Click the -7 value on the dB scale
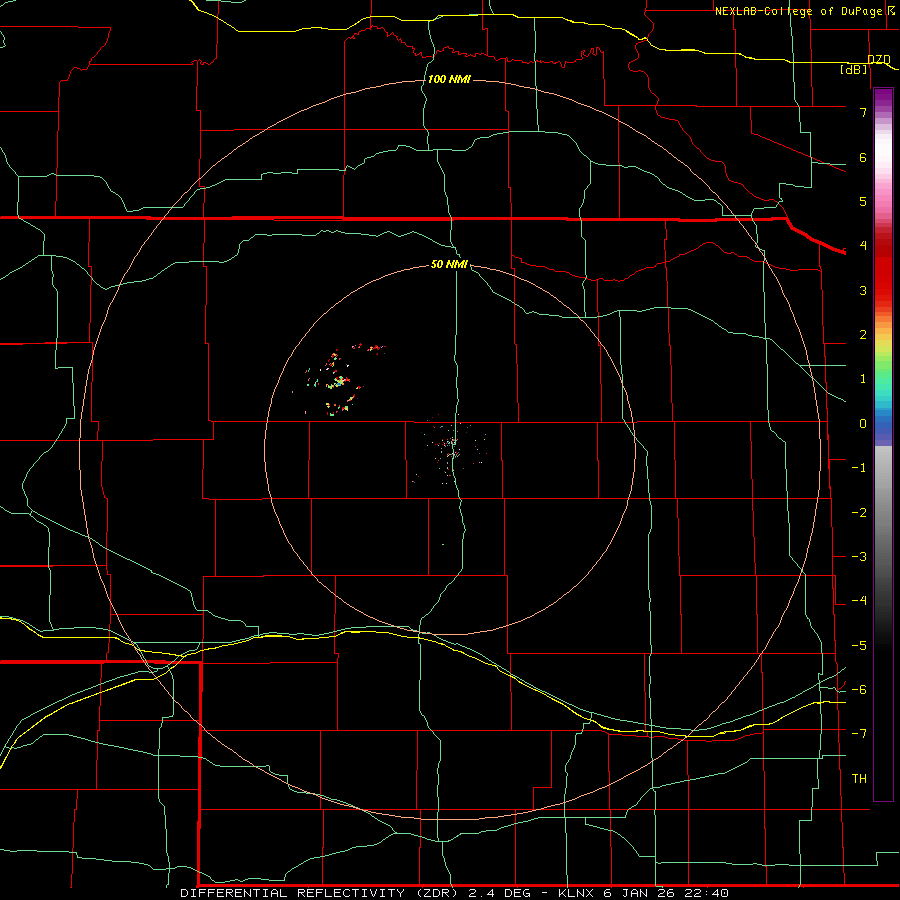Screen dimensions: 900x900 click(859, 734)
